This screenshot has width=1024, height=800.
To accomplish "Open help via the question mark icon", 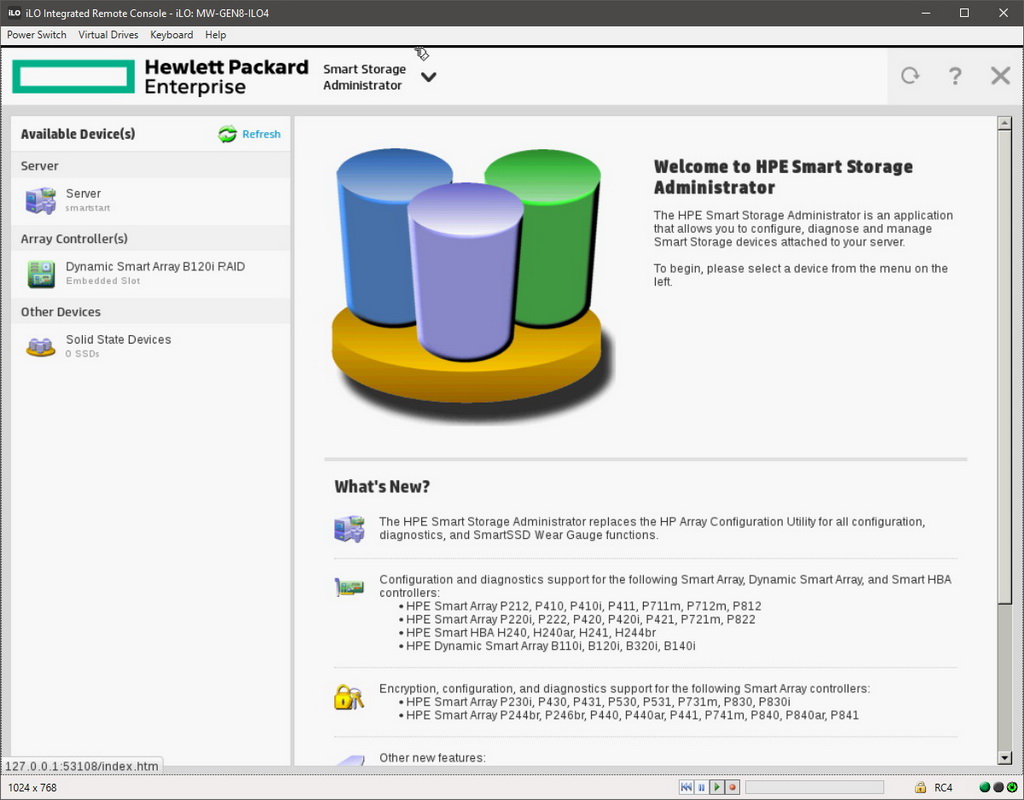I will pyautogui.click(x=955, y=76).
